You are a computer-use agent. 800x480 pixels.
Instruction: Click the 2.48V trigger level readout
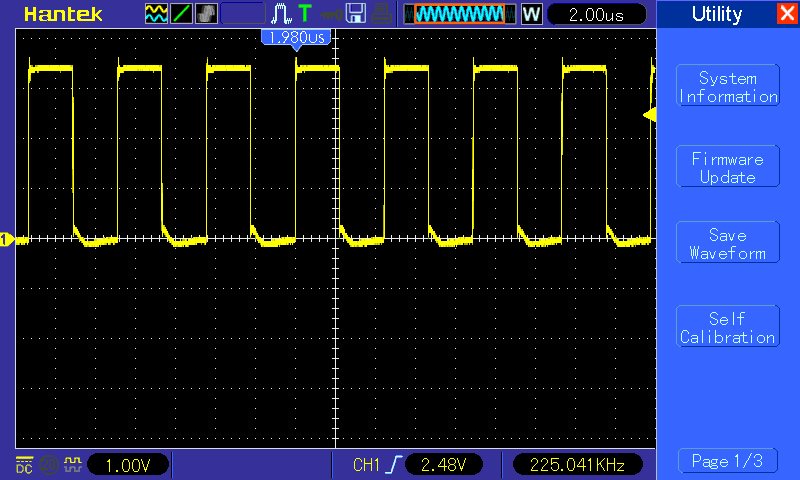point(444,465)
